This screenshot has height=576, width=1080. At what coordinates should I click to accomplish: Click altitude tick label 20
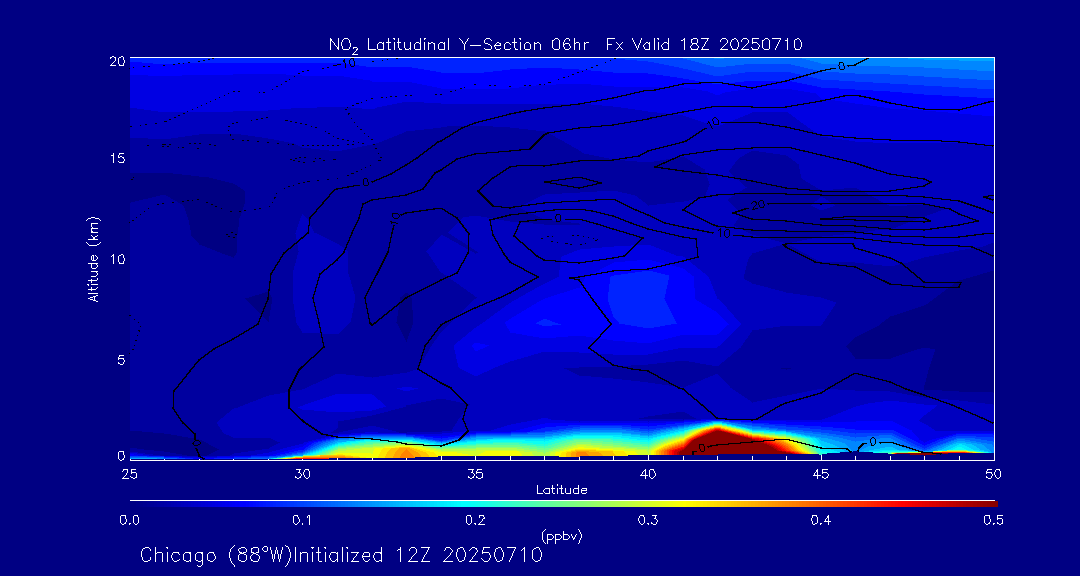click(x=117, y=61)
